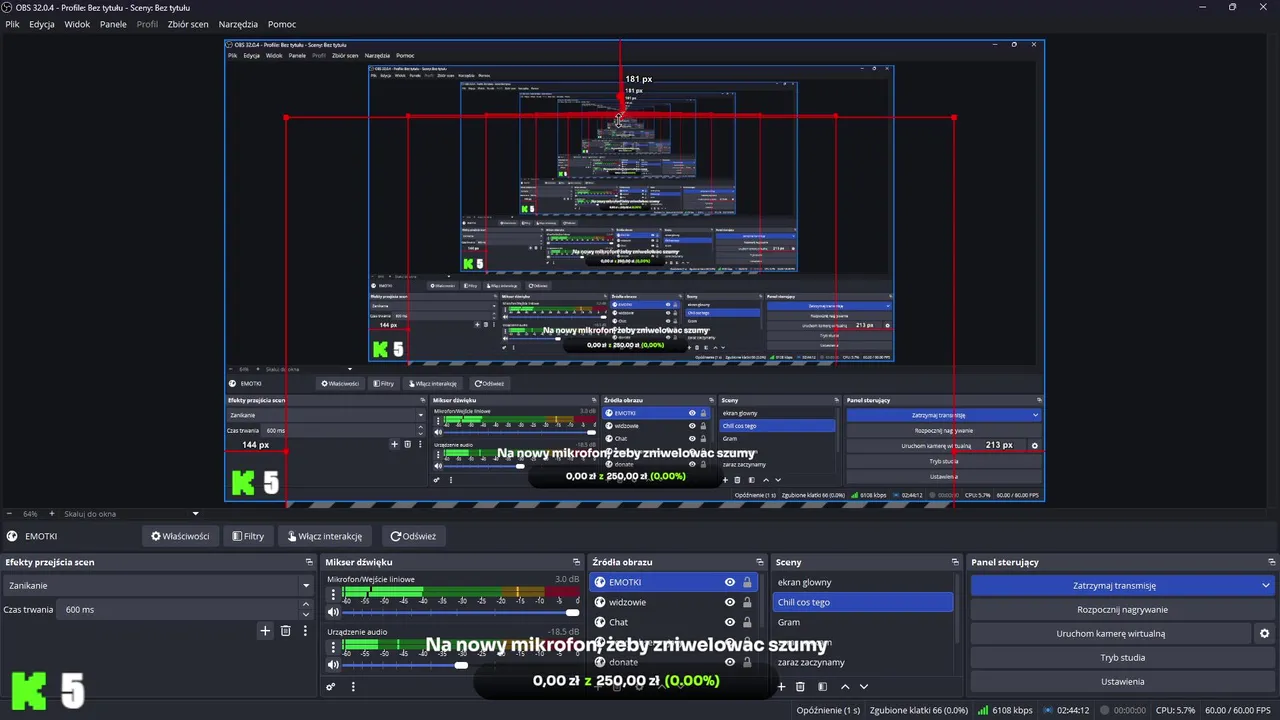Hide the widzowie source

pos(730,602)
